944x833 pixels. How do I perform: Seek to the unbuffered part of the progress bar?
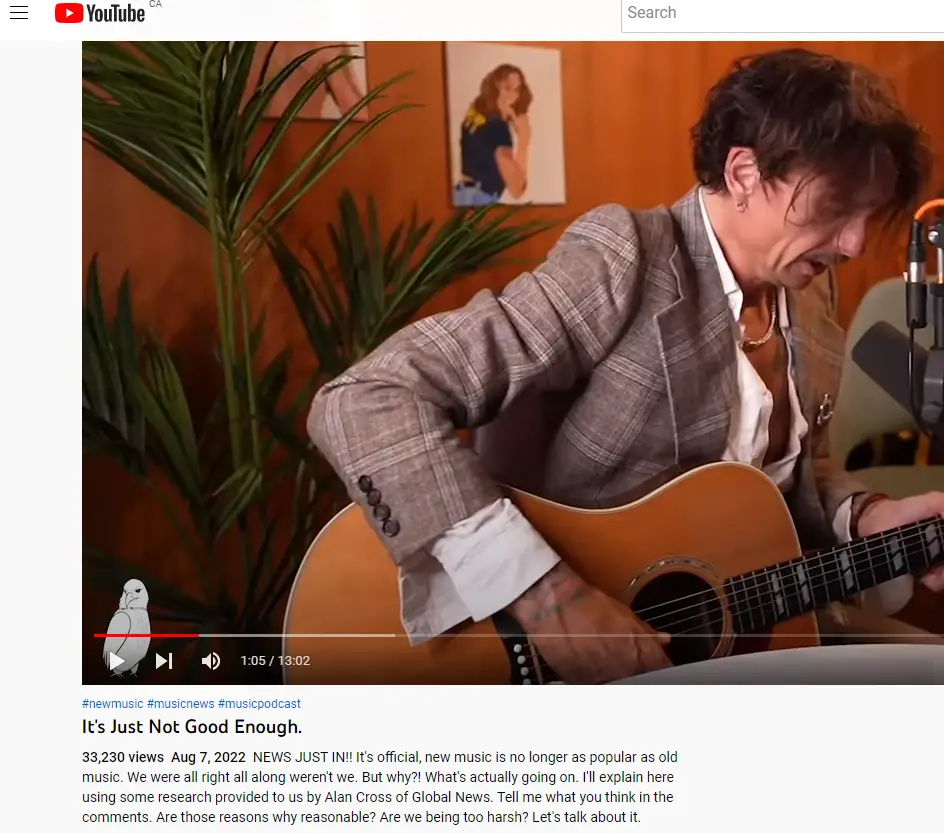[x=669, y=635]
